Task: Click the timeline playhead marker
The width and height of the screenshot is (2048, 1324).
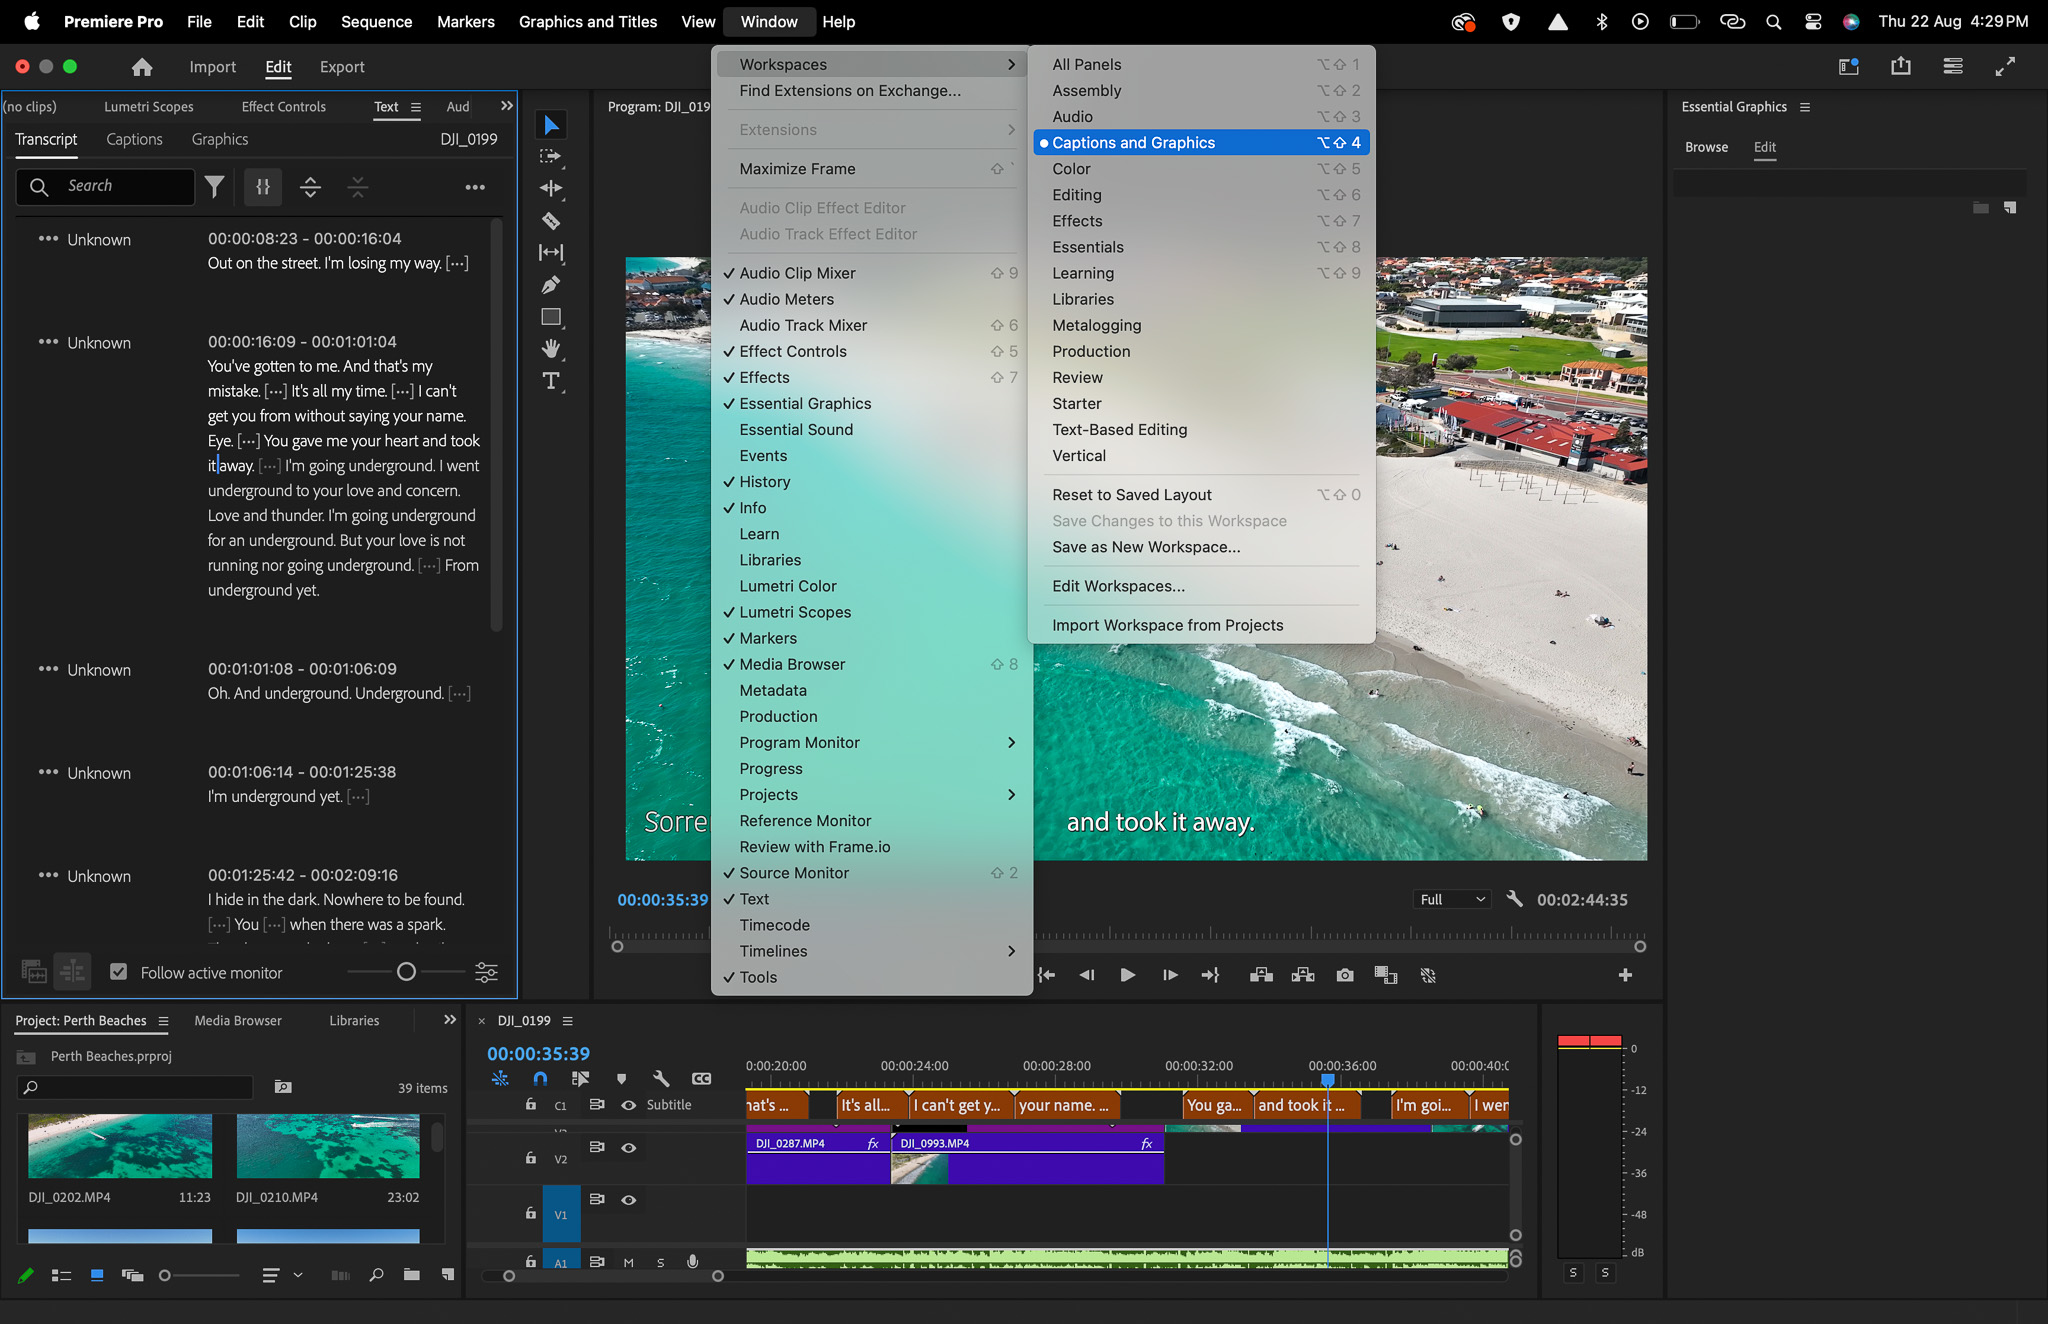Action: tap(1328, 1080)
